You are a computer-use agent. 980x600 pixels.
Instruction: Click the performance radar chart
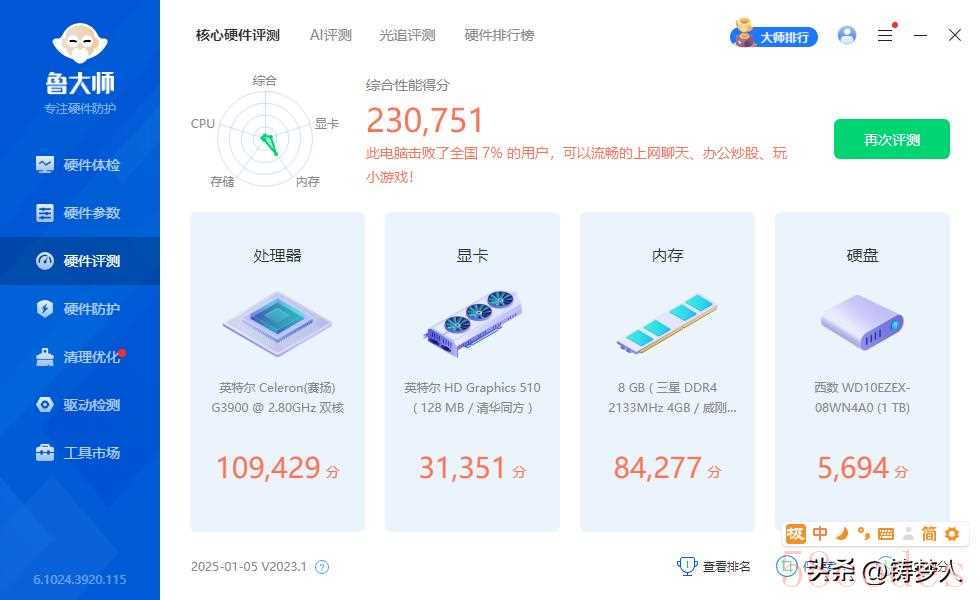point(265,139)
